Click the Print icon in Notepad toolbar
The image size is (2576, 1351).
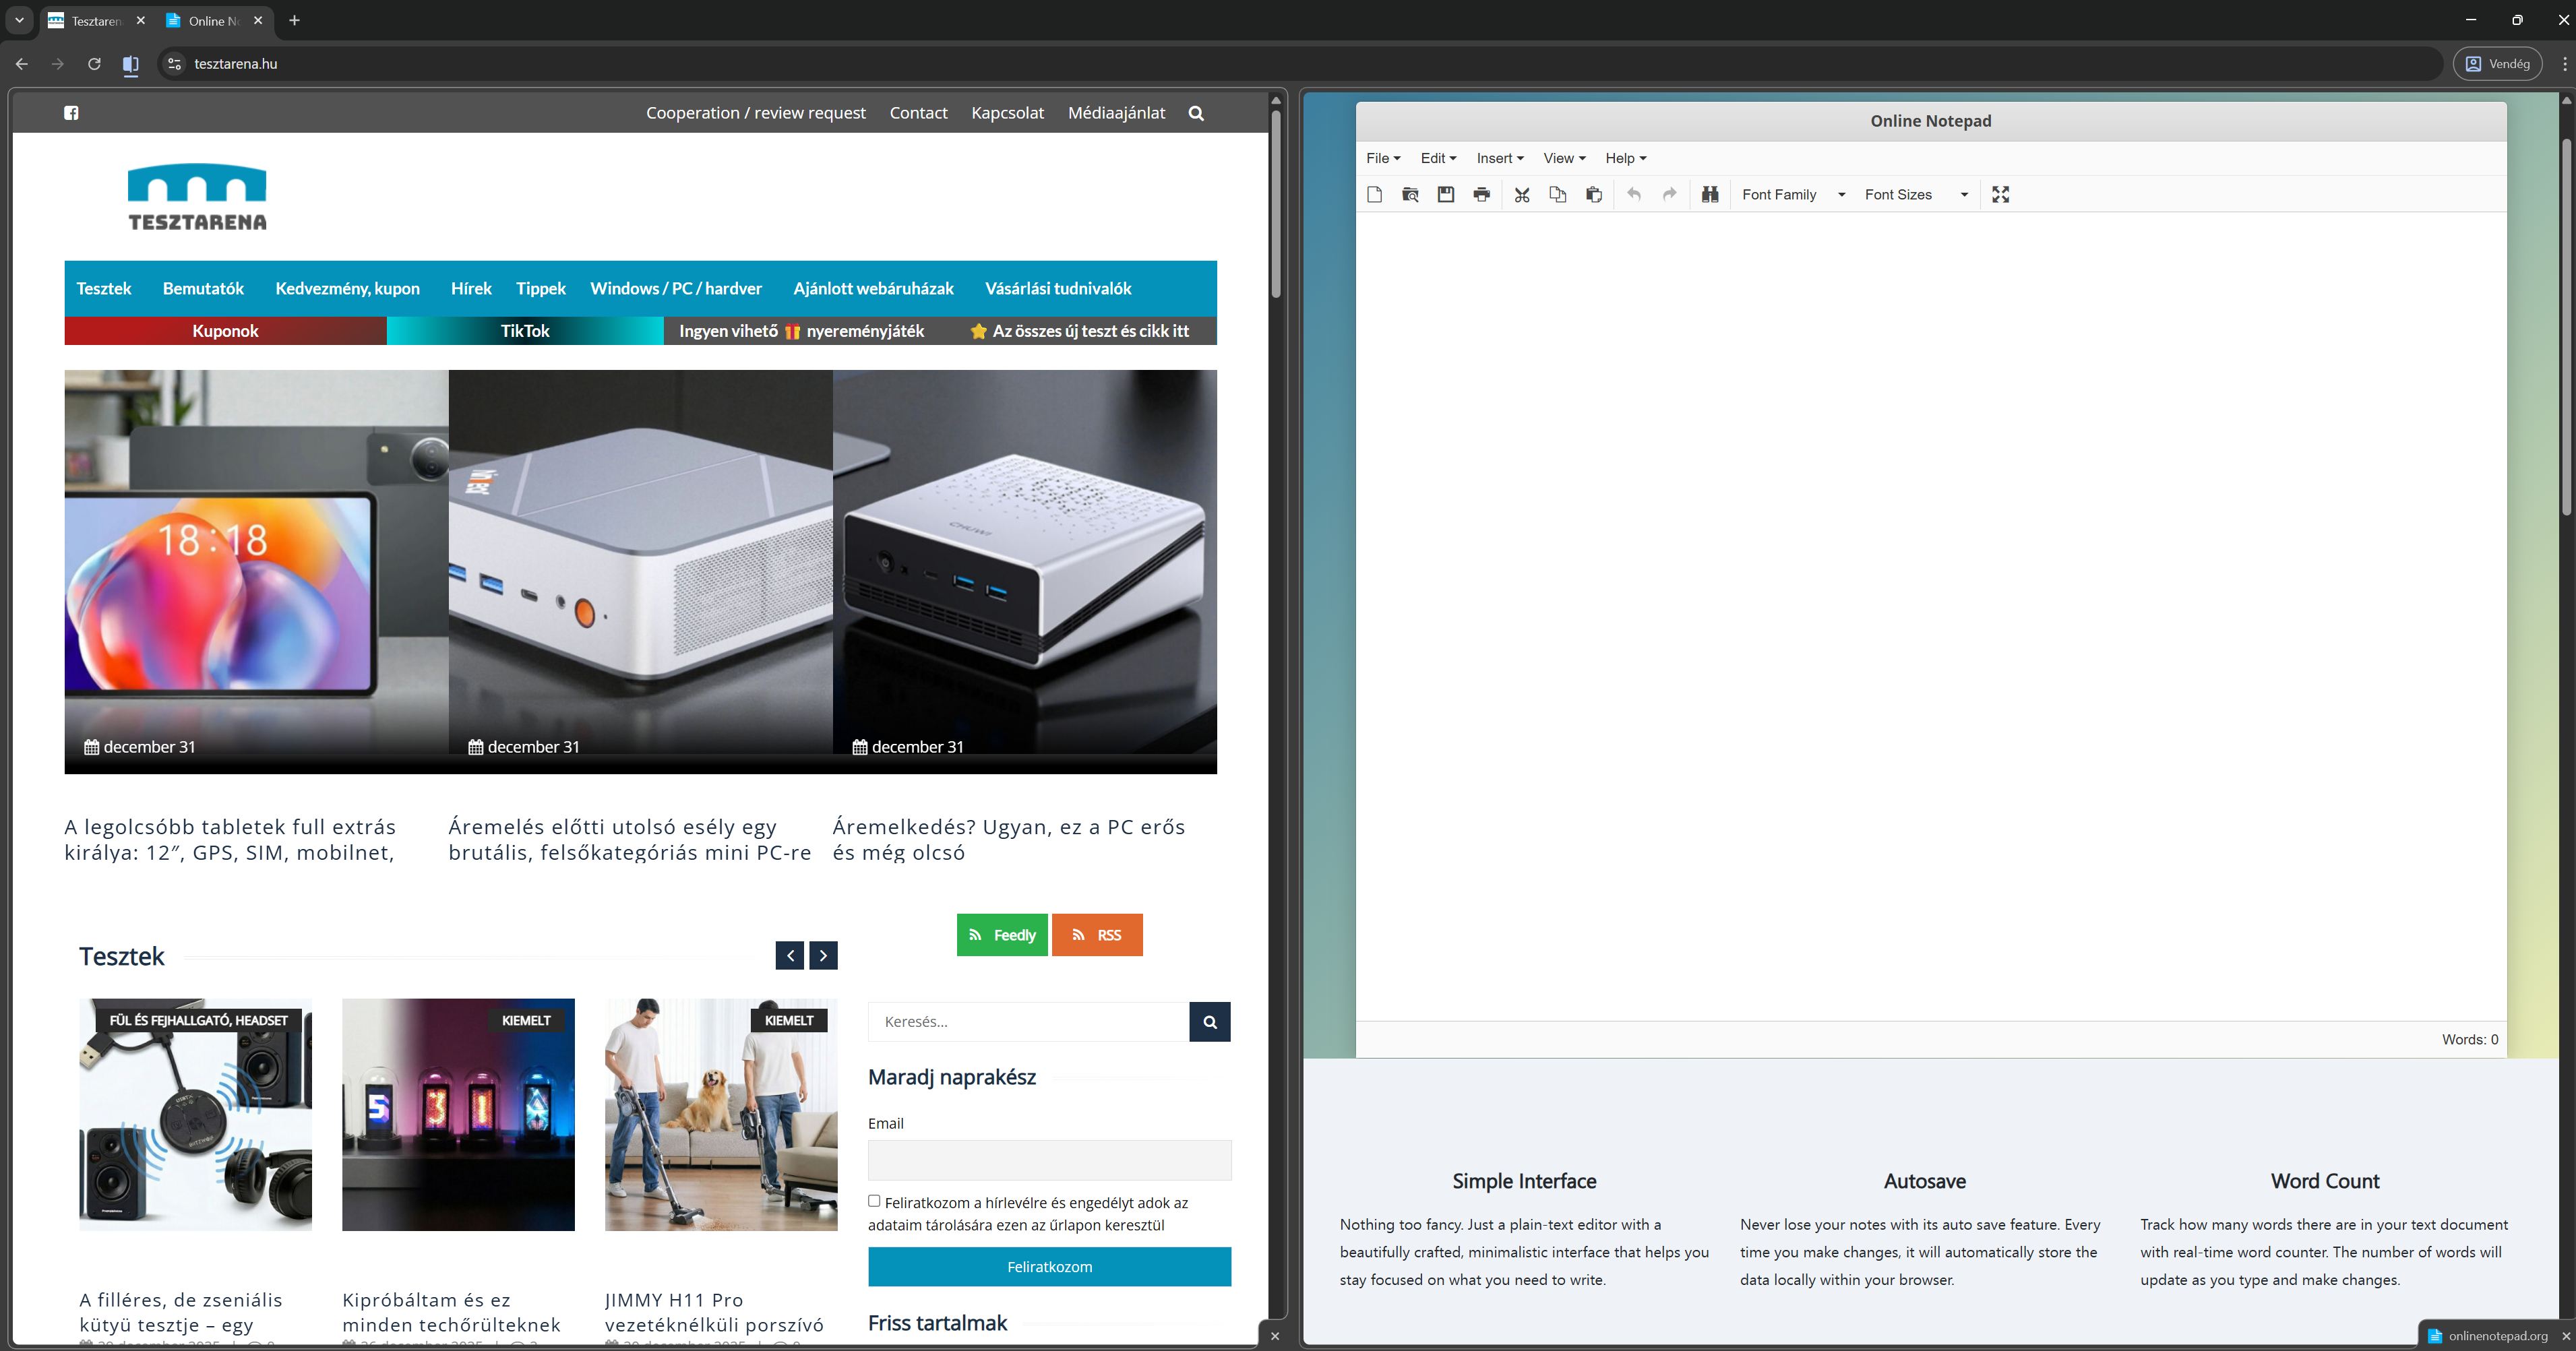coord(1481,195)
